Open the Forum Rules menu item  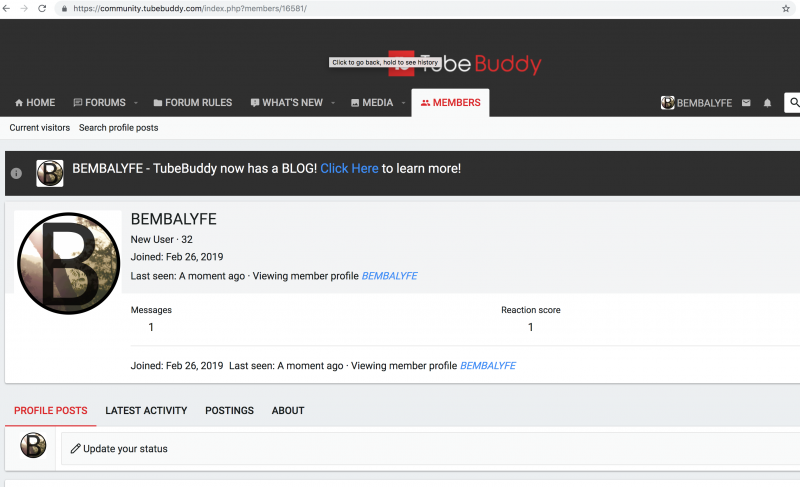click(192, 103)
